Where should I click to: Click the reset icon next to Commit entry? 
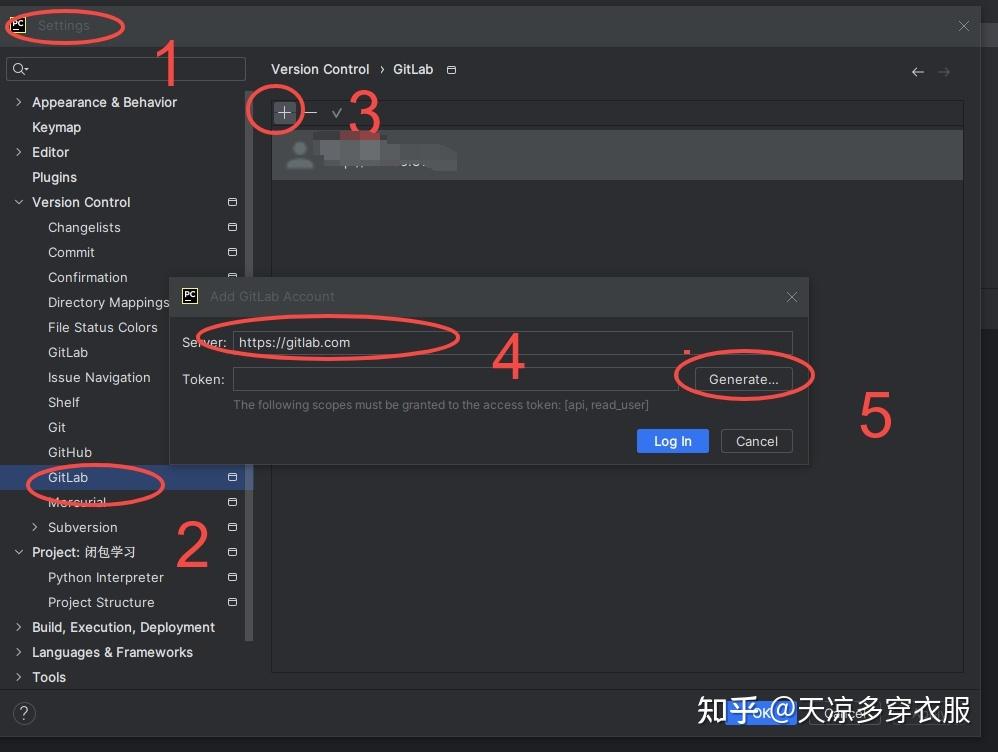click(231, 252)
